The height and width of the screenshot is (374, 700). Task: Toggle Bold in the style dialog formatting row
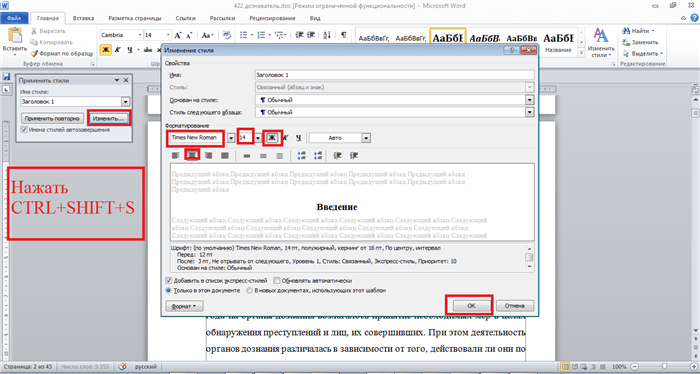click(x=272, y=138)
